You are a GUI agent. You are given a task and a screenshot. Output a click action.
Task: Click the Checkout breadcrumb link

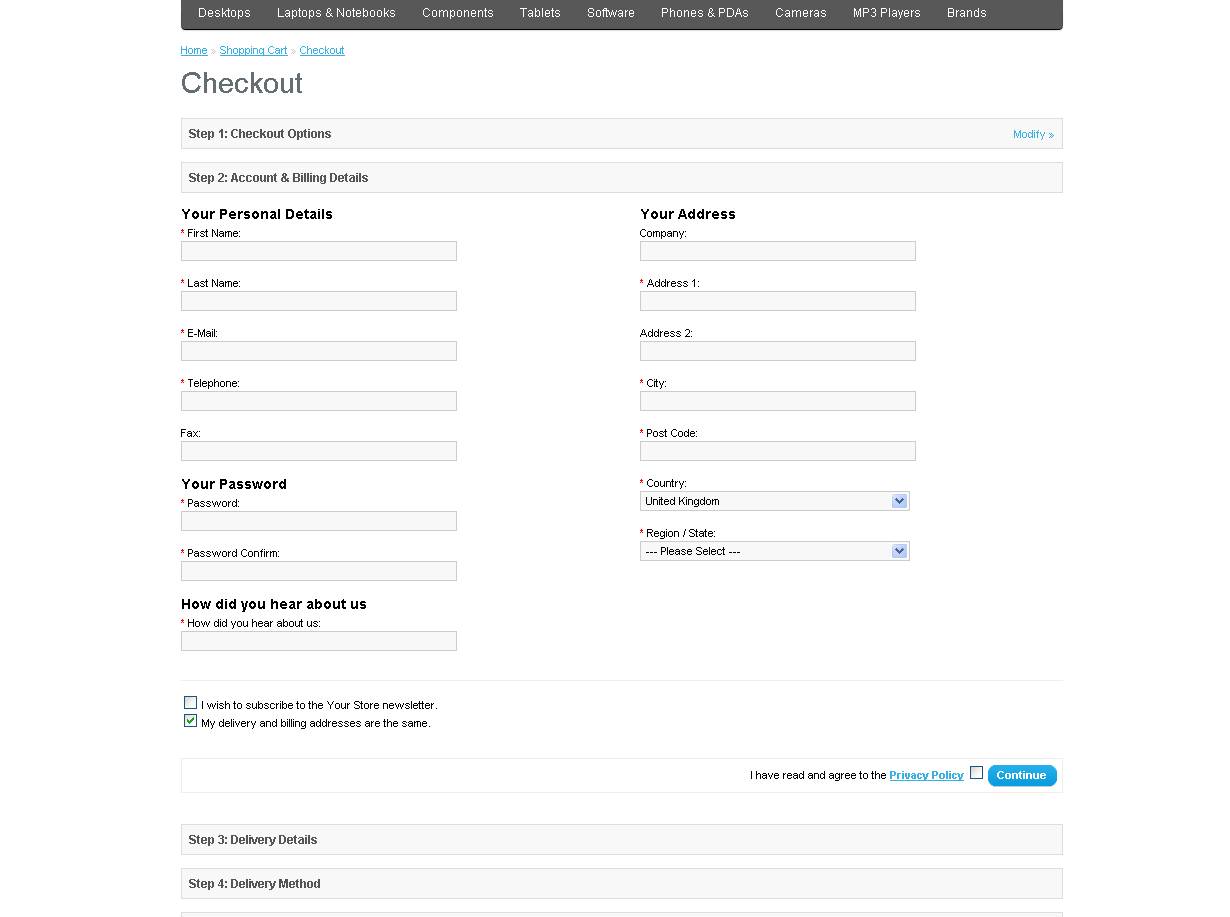322,50
